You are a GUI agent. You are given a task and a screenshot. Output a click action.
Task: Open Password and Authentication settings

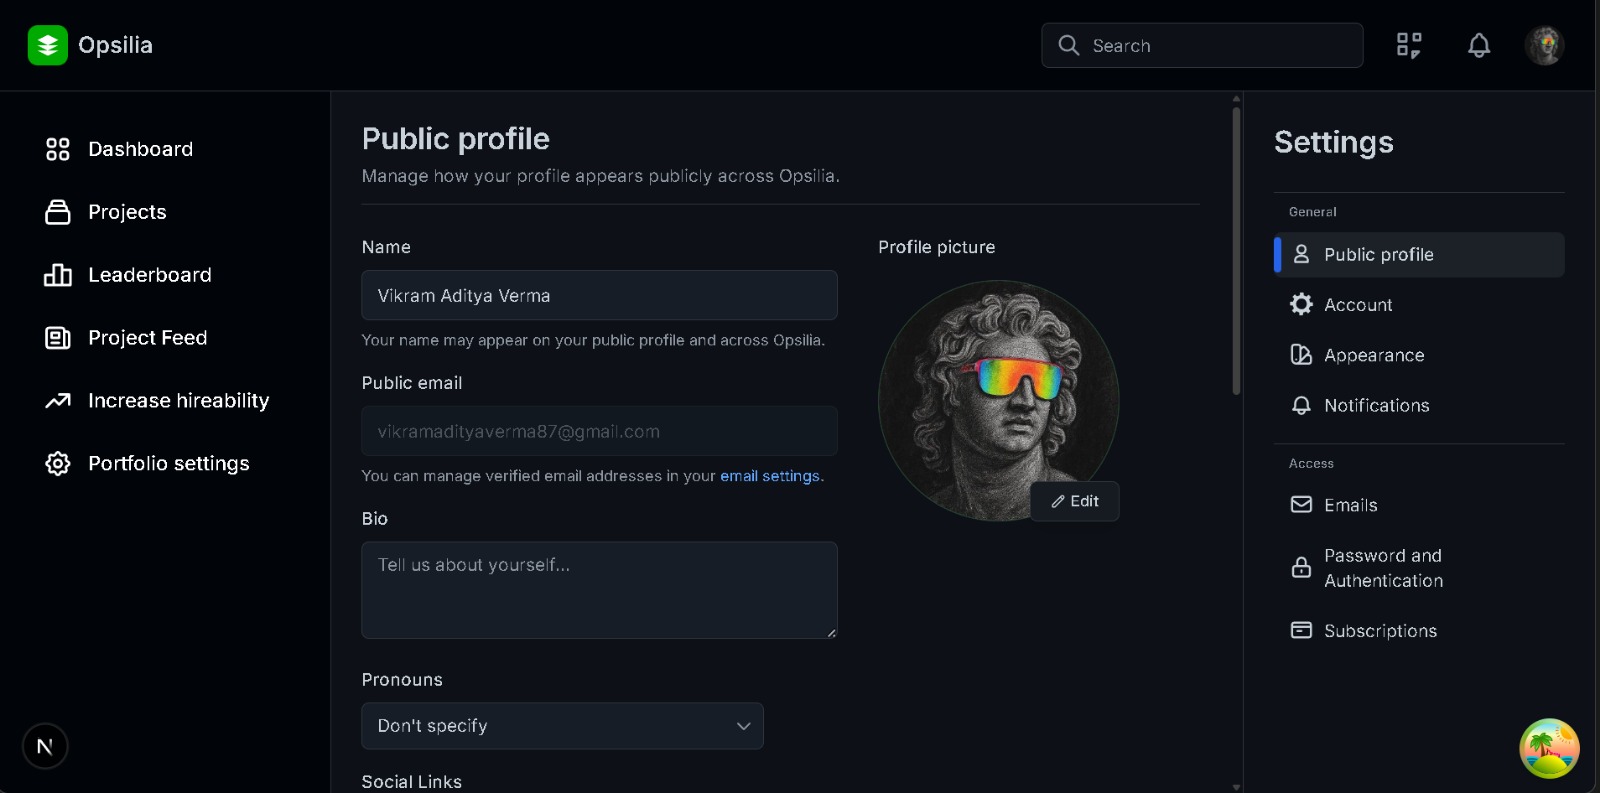pos(1383,568)
